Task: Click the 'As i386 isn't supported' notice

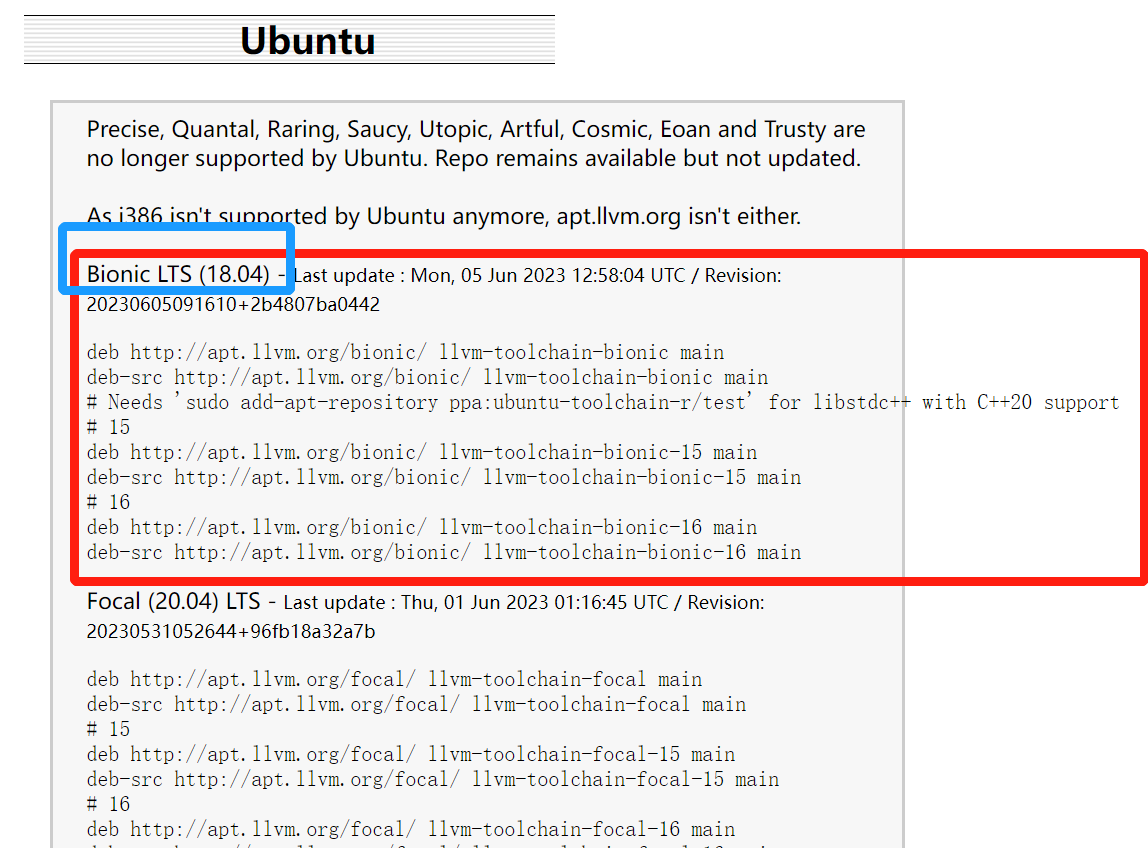Action: click(444, 216)
